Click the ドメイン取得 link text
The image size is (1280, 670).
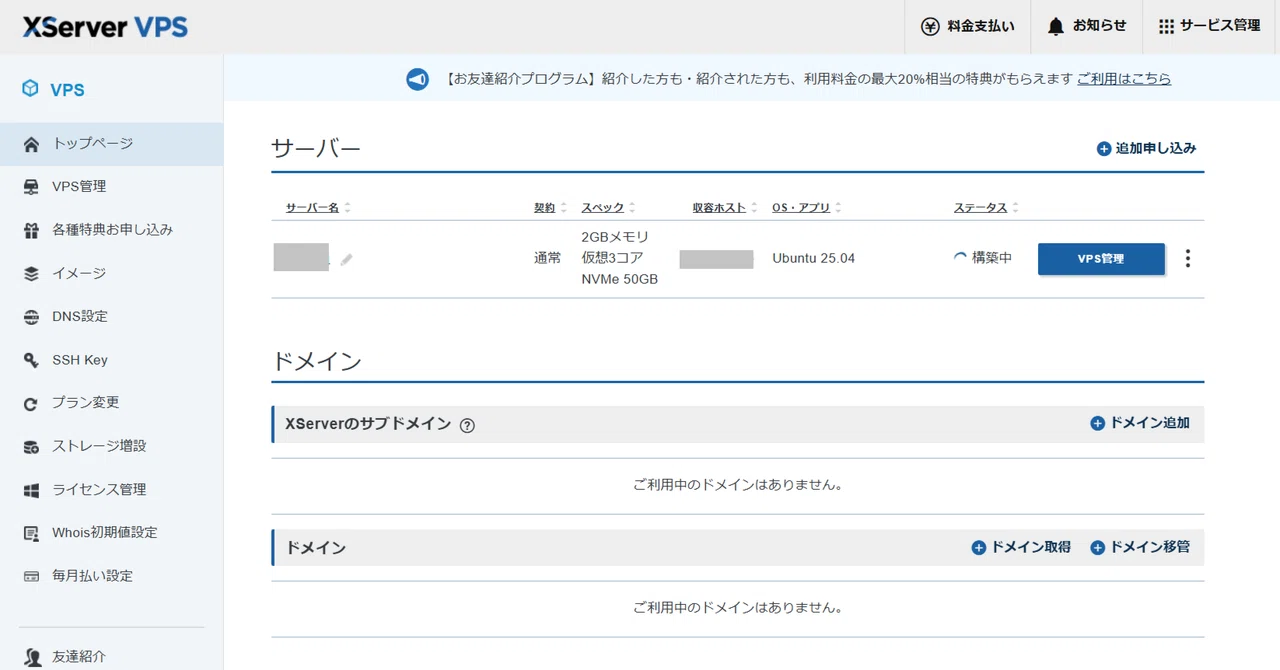tap(1031, 548)
